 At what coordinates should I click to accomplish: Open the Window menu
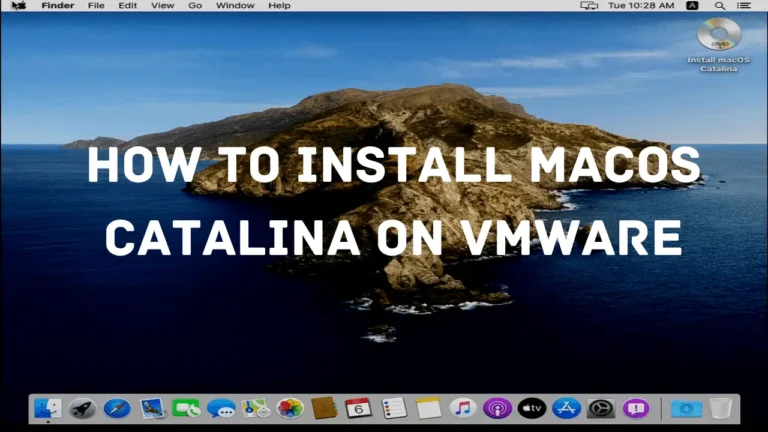pyautogui.click(x=235, y=6)
